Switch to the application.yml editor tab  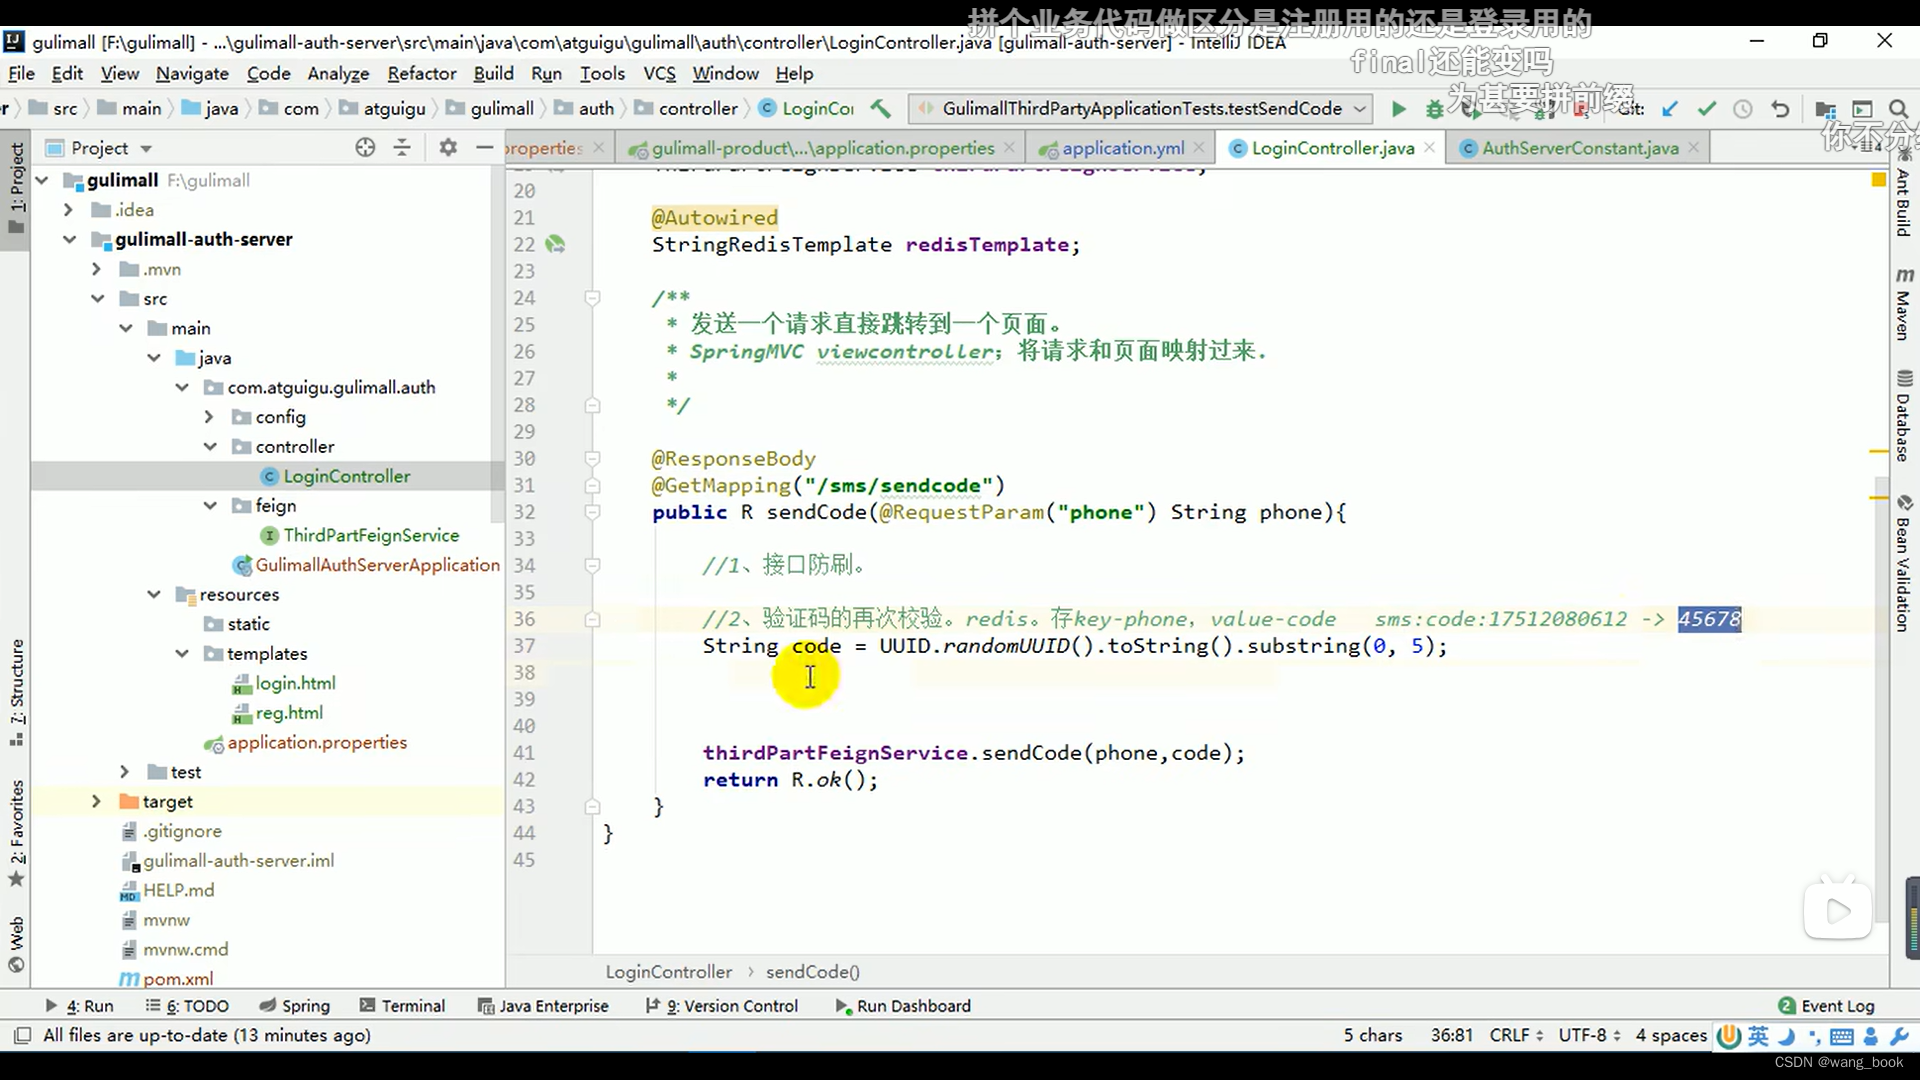pos(1122,148)
